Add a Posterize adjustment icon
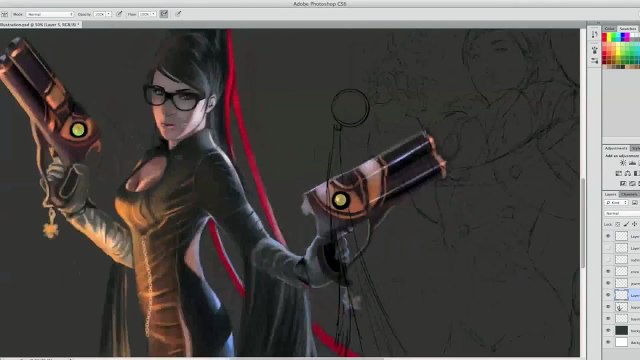Viewport: 640px width, 360px height. click(632, 184)
